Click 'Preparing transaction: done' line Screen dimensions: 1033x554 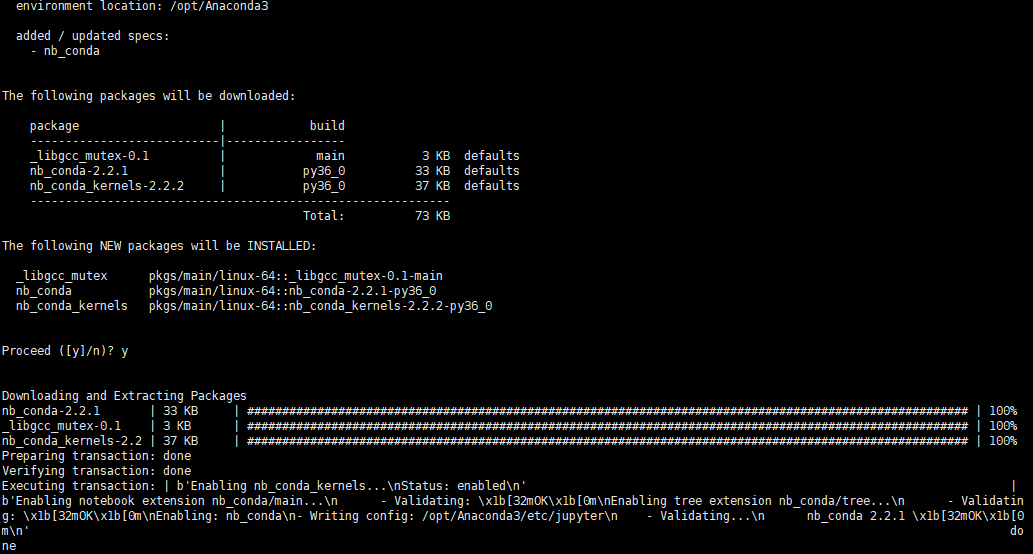[96, 456]
